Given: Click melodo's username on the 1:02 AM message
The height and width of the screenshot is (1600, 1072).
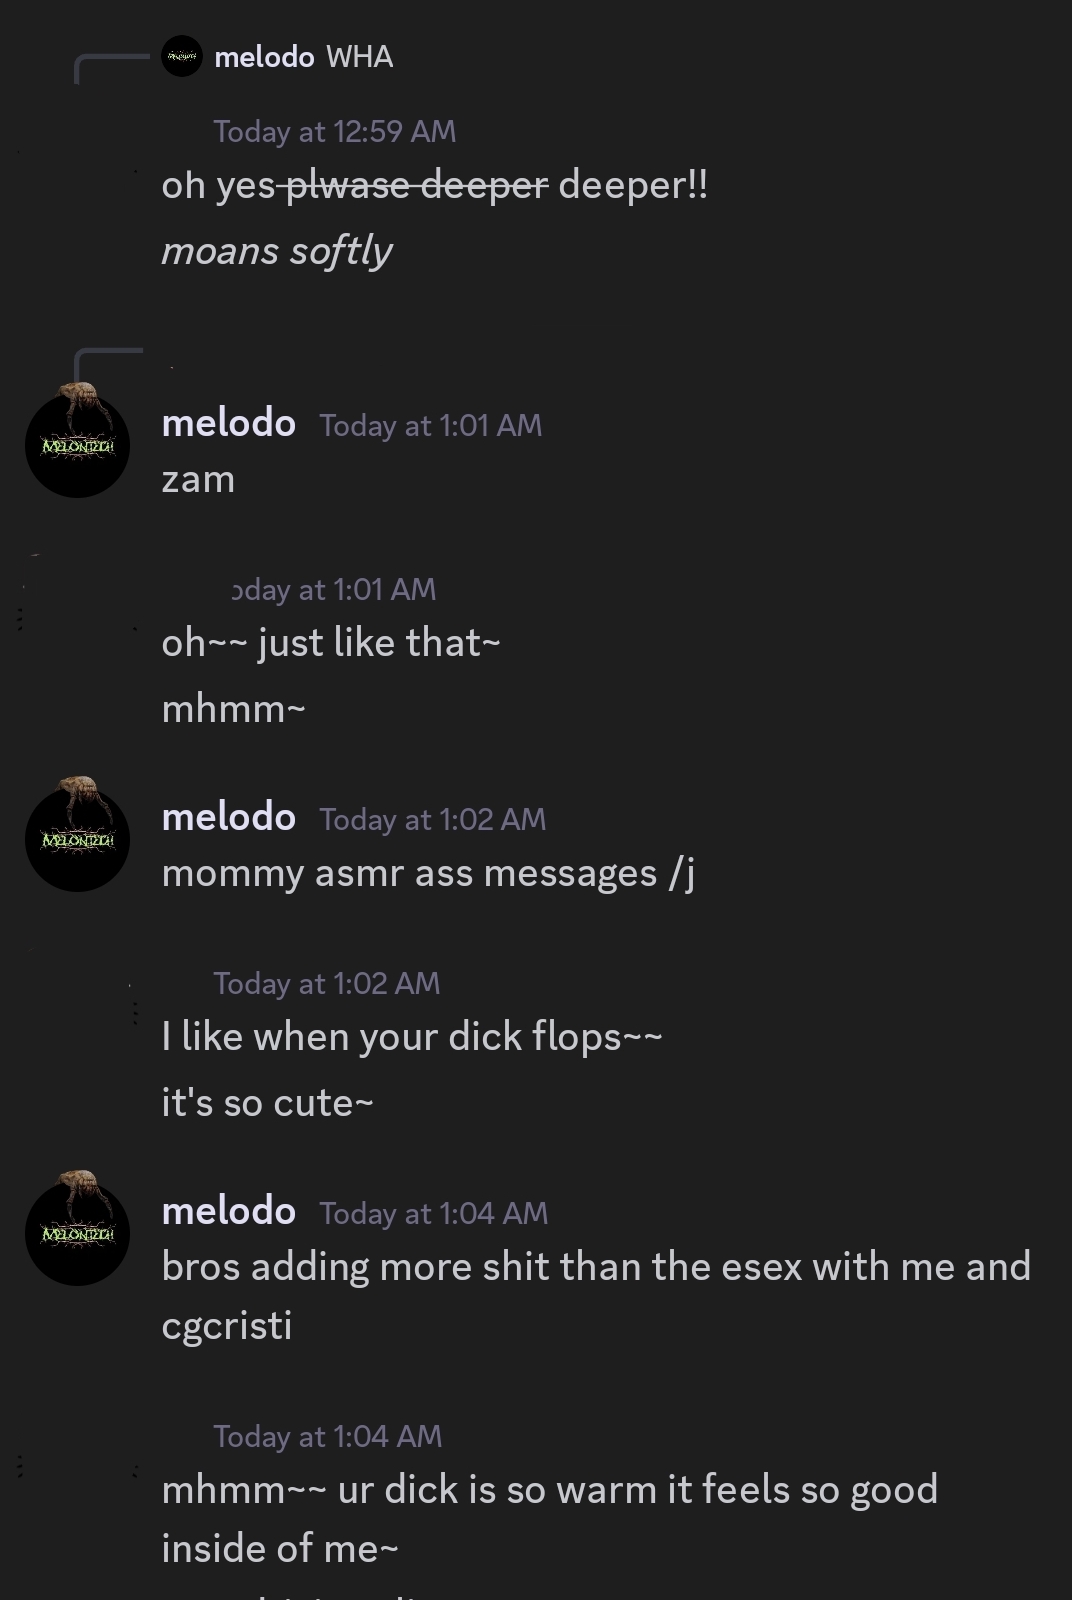Looking at the screenshot, I should (x=228, y=818).
